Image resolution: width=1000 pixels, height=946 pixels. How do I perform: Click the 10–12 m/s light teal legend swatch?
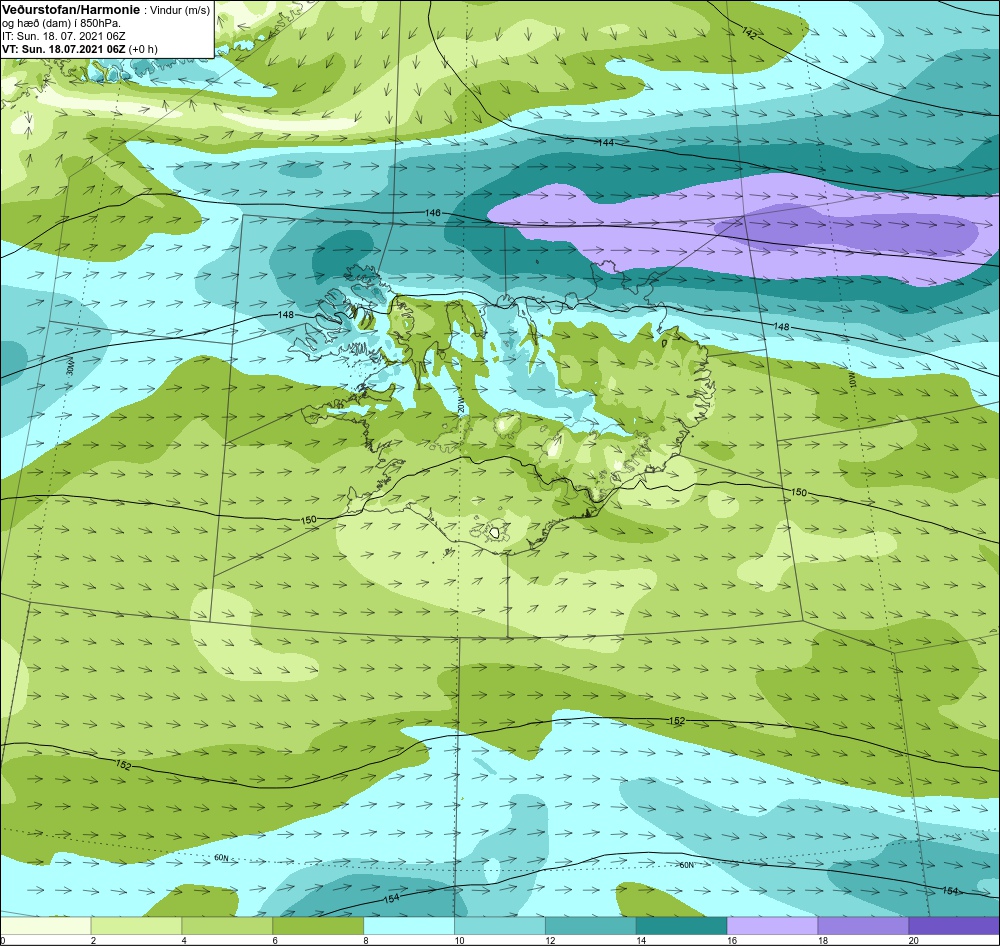[500, 924]
